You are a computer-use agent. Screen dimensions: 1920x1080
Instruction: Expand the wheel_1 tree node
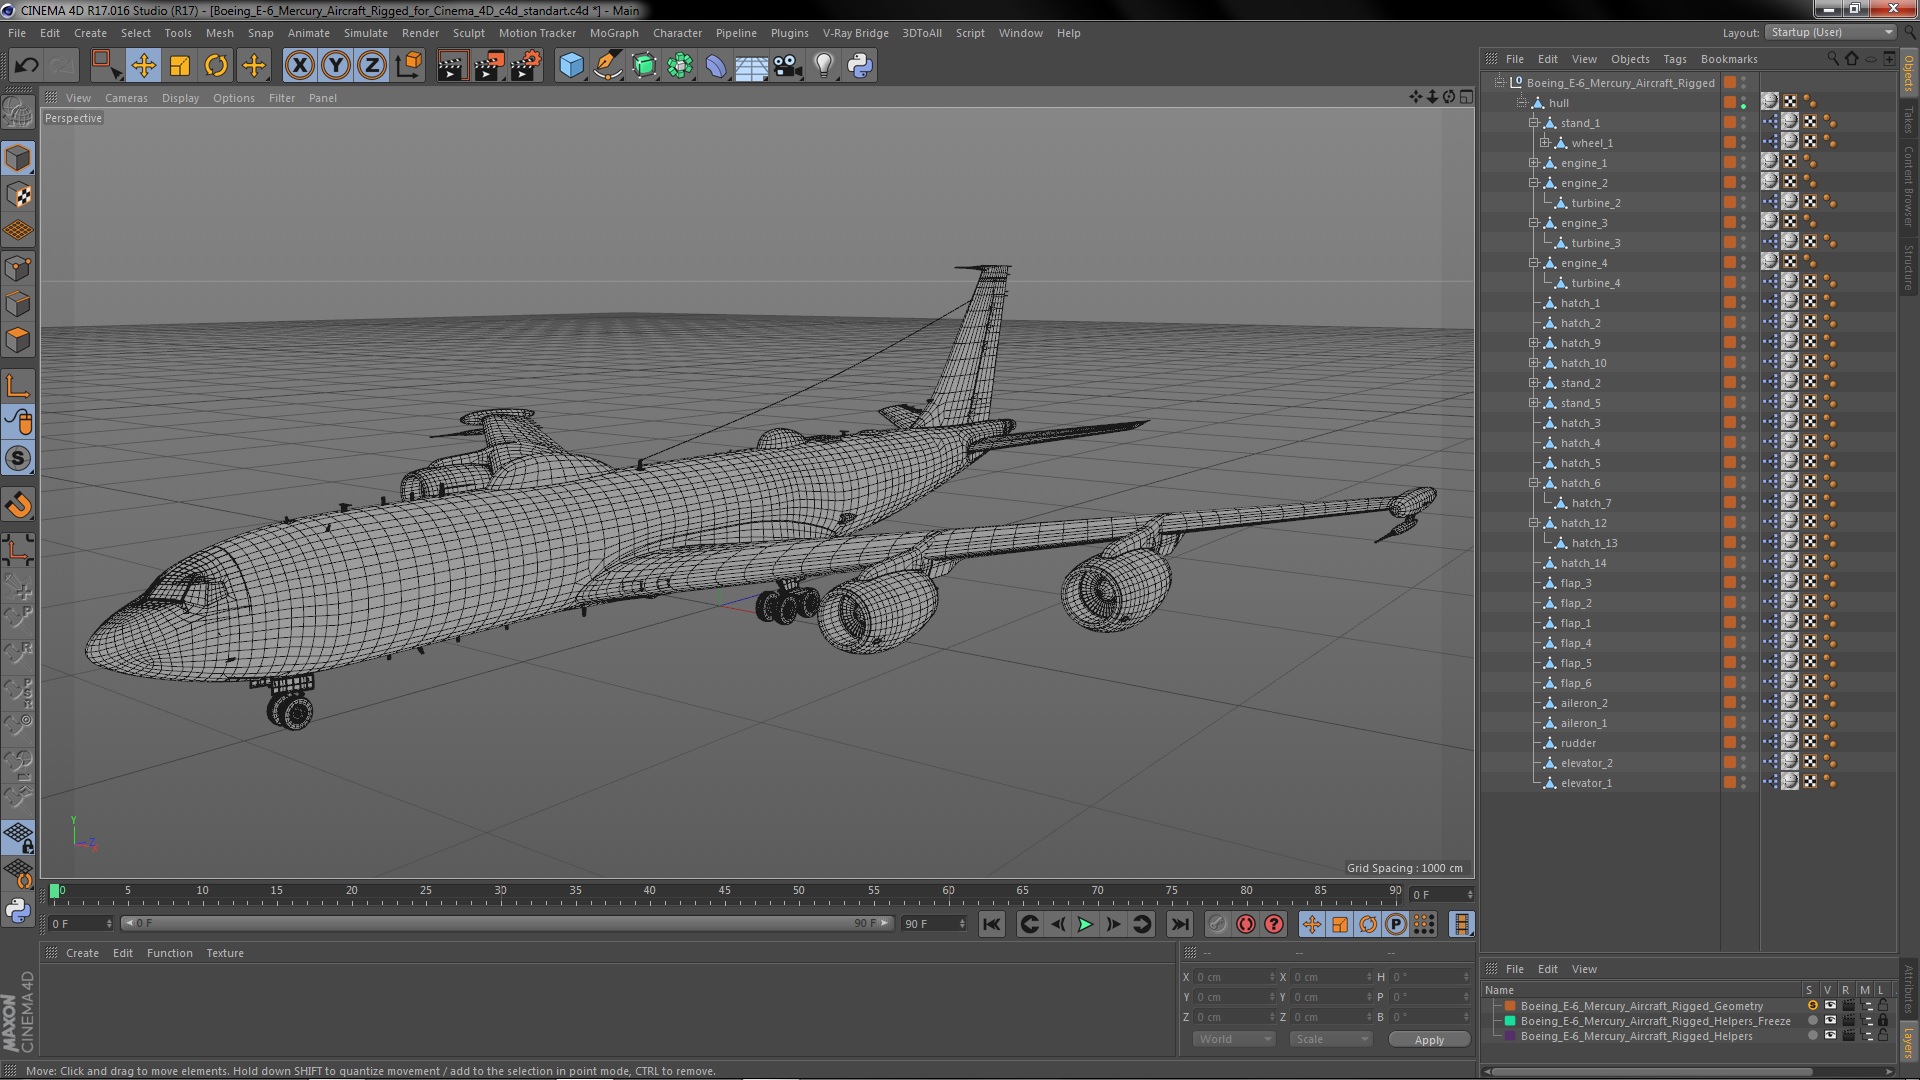[1544, 143]
